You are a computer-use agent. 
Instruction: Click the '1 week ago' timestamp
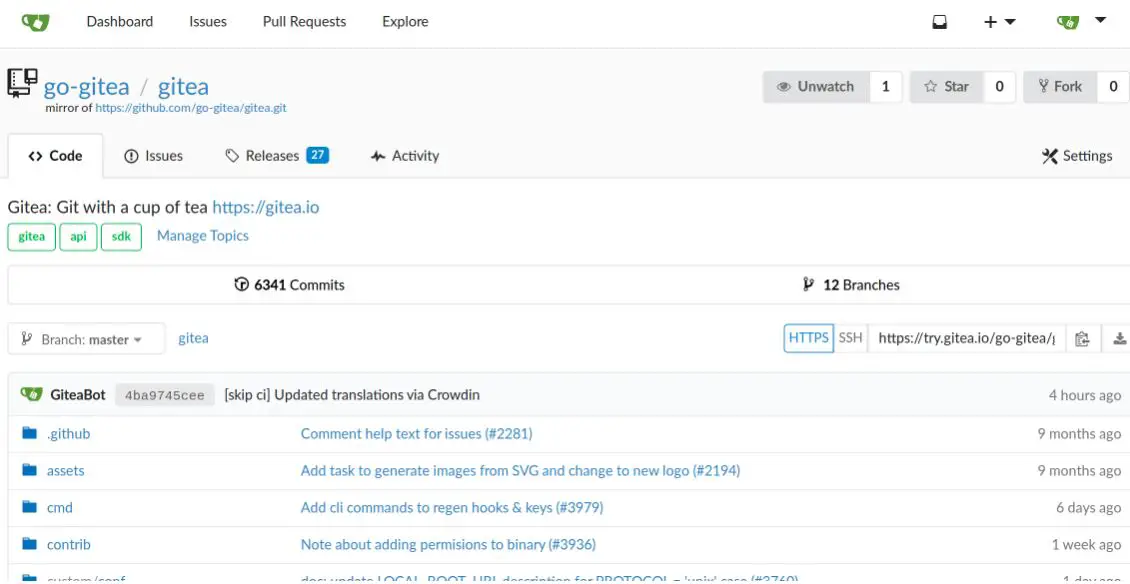coord(1086,544)
